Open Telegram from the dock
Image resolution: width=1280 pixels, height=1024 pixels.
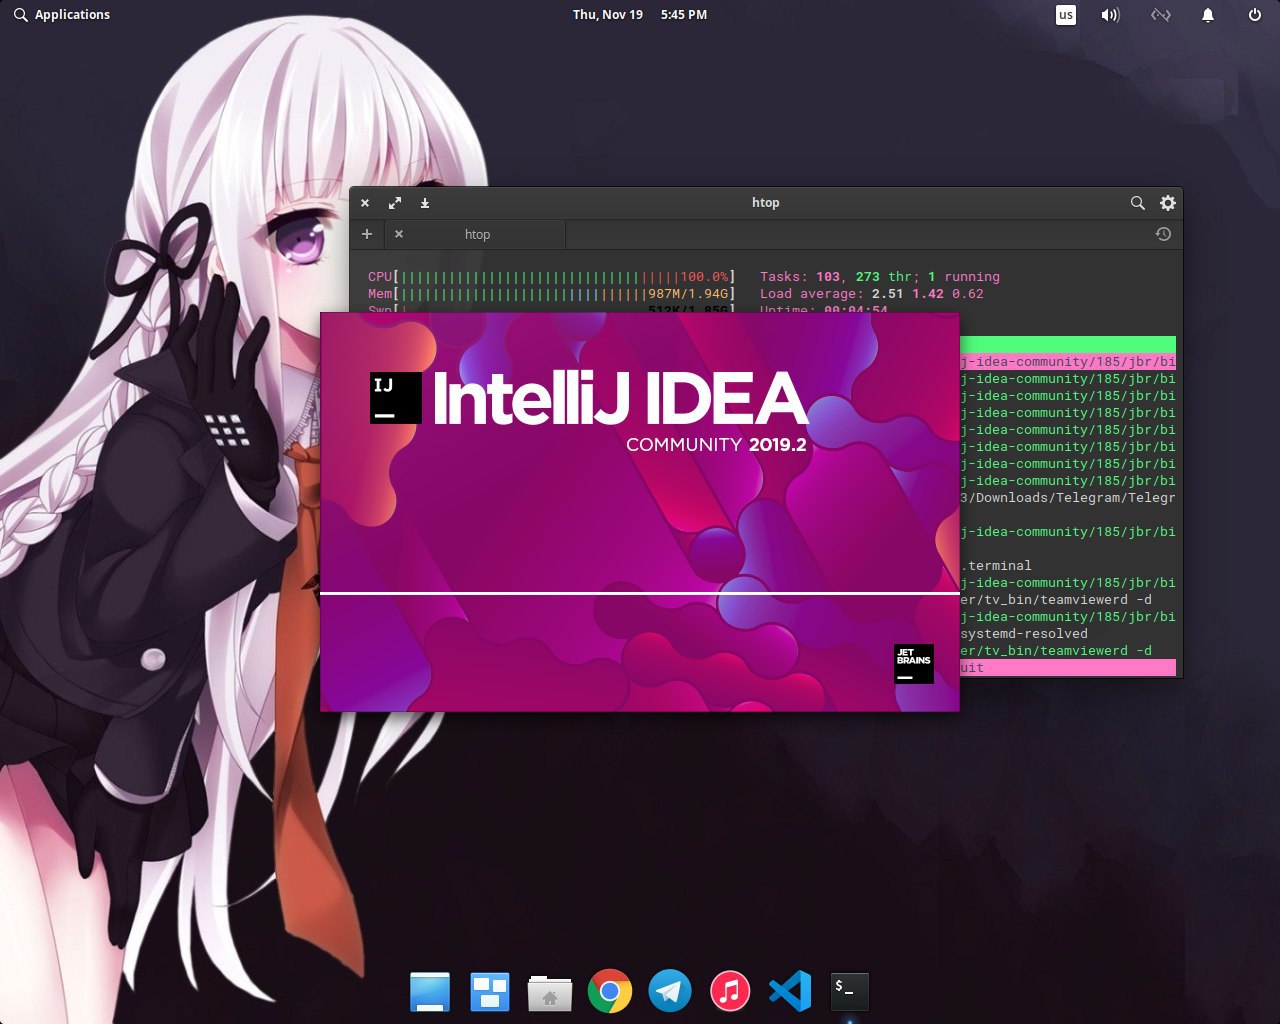[670, 992]
